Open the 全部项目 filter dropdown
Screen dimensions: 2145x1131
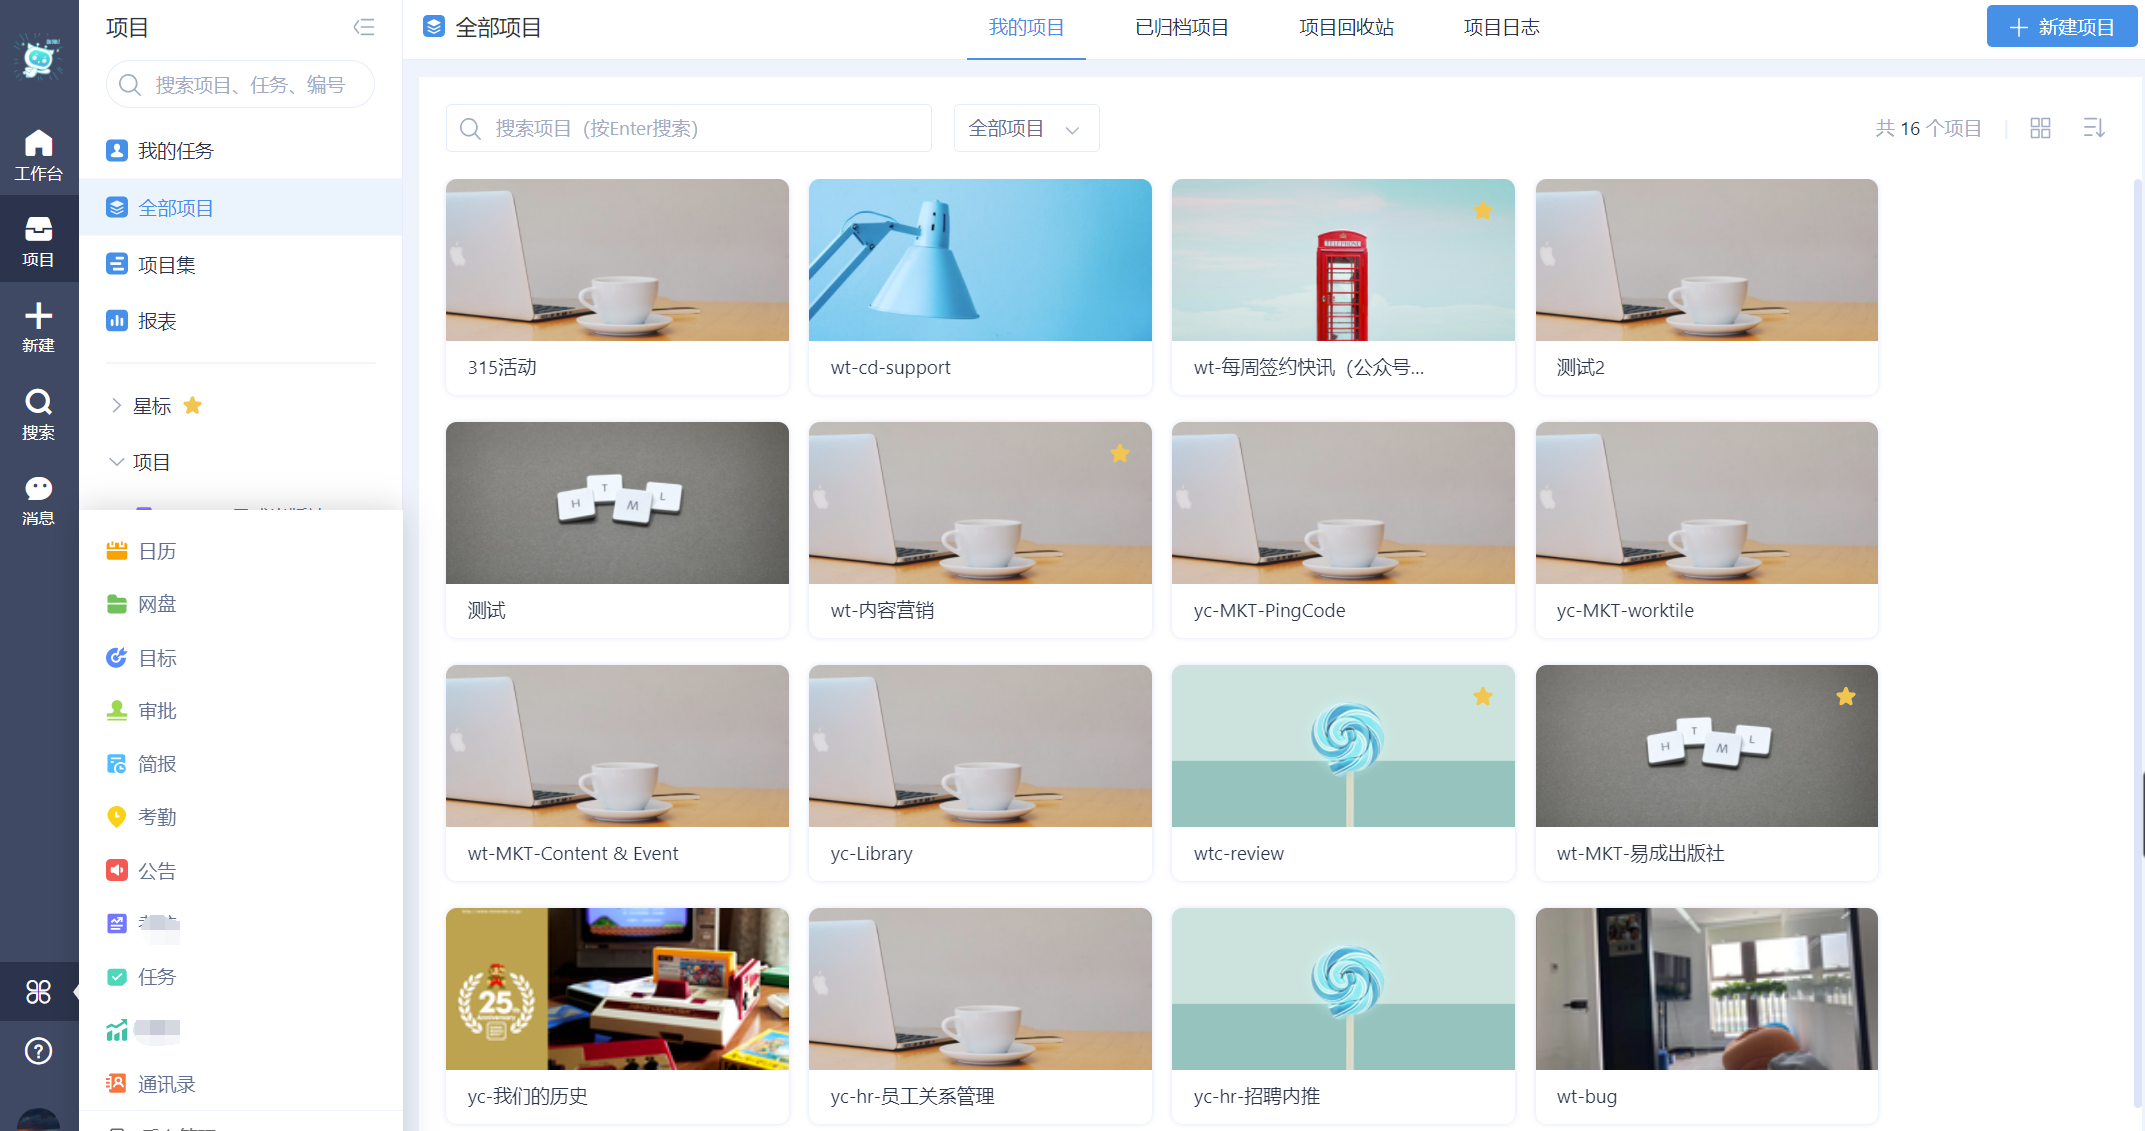pyautogui.click(x=1026, y=128)
